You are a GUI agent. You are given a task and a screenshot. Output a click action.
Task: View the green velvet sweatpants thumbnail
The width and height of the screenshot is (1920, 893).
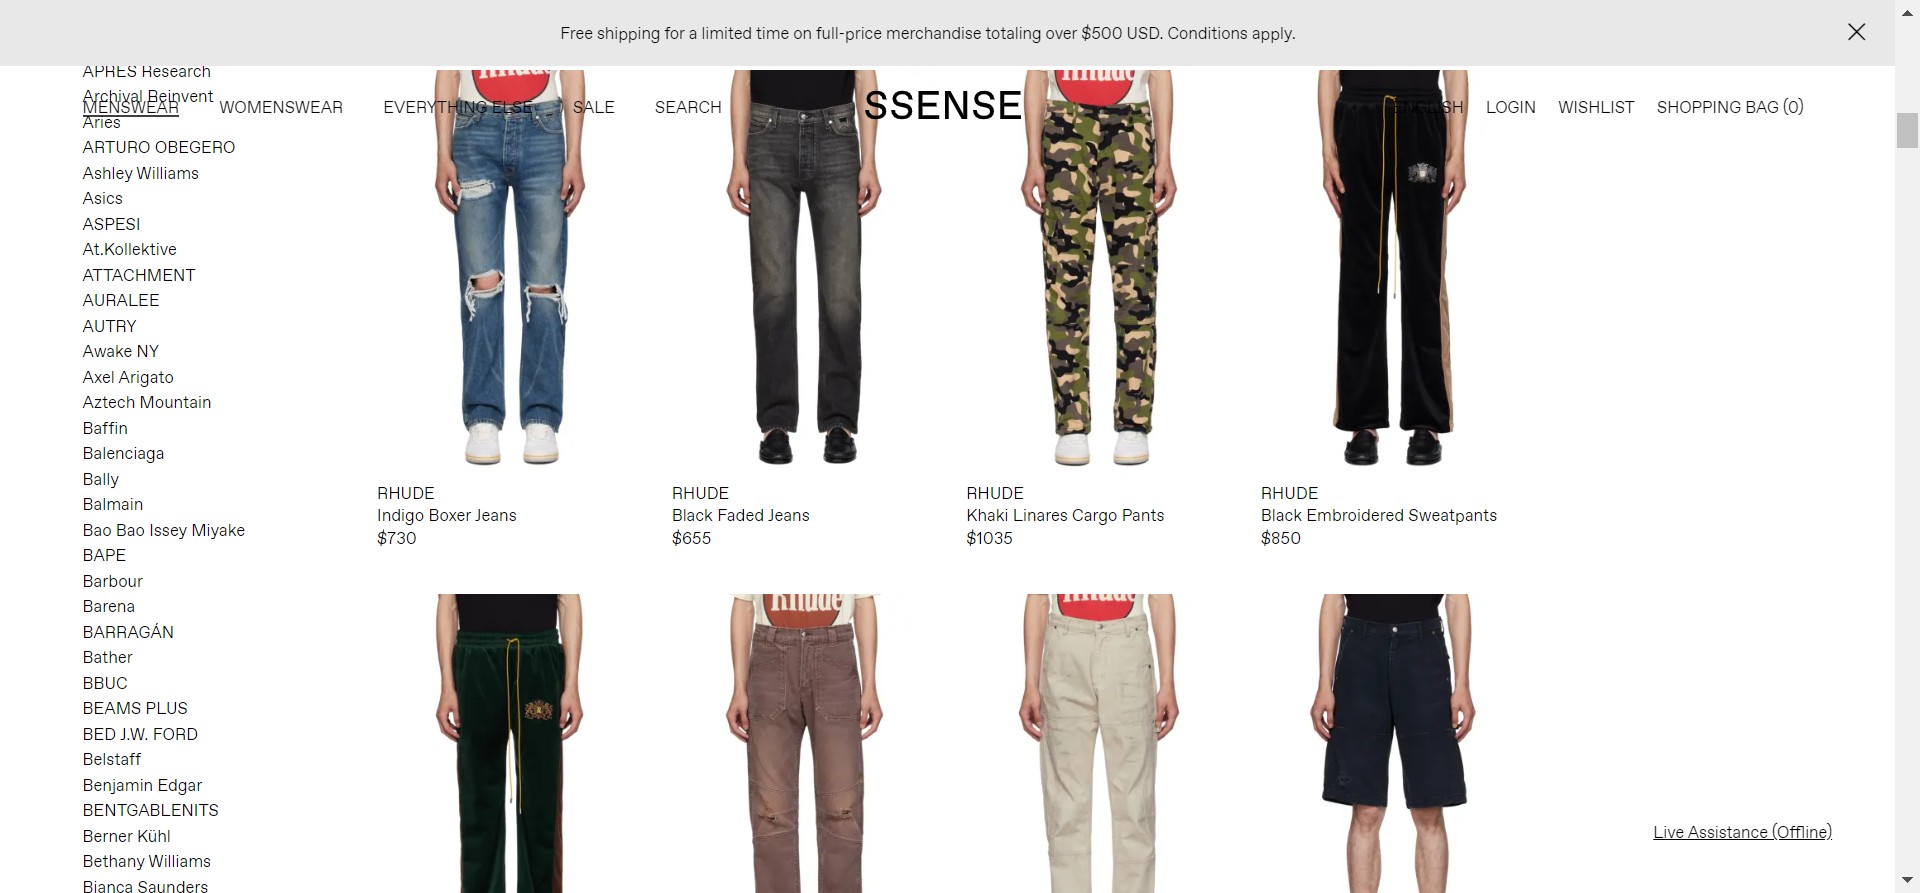(510, 743)
